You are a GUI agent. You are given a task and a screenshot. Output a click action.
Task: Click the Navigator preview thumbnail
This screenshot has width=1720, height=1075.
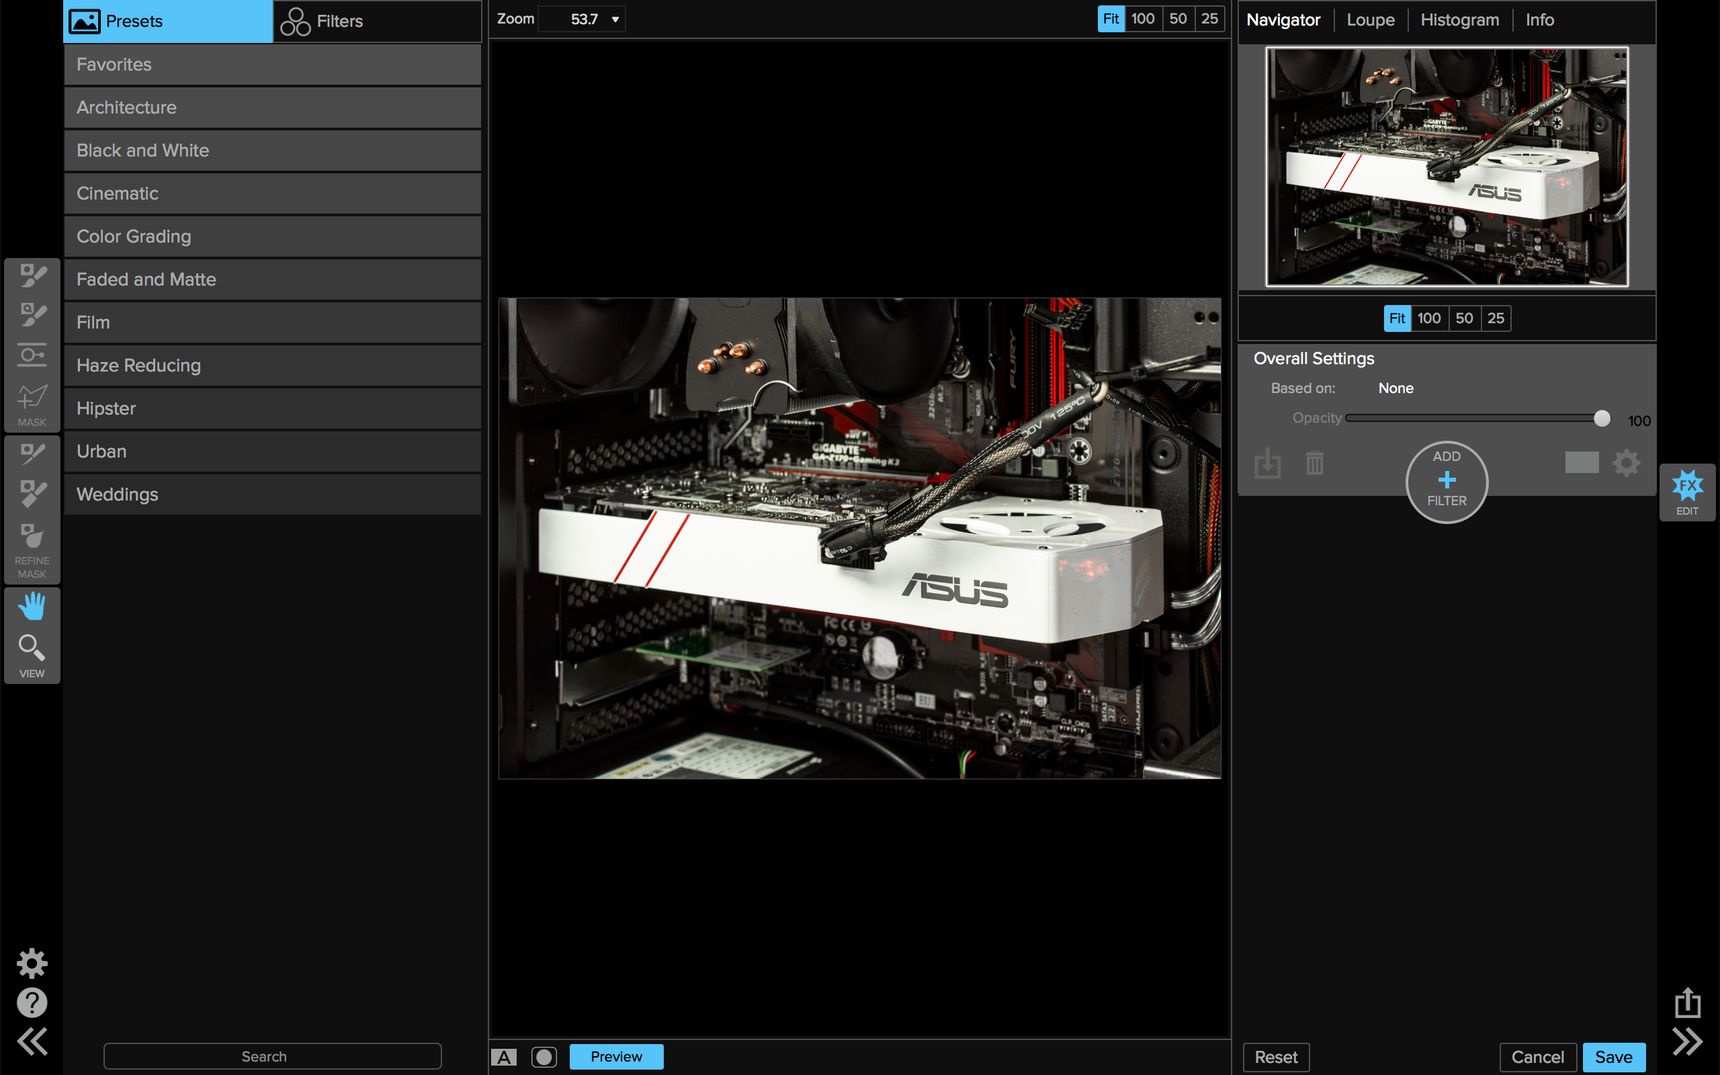[x=1446, y=167]
